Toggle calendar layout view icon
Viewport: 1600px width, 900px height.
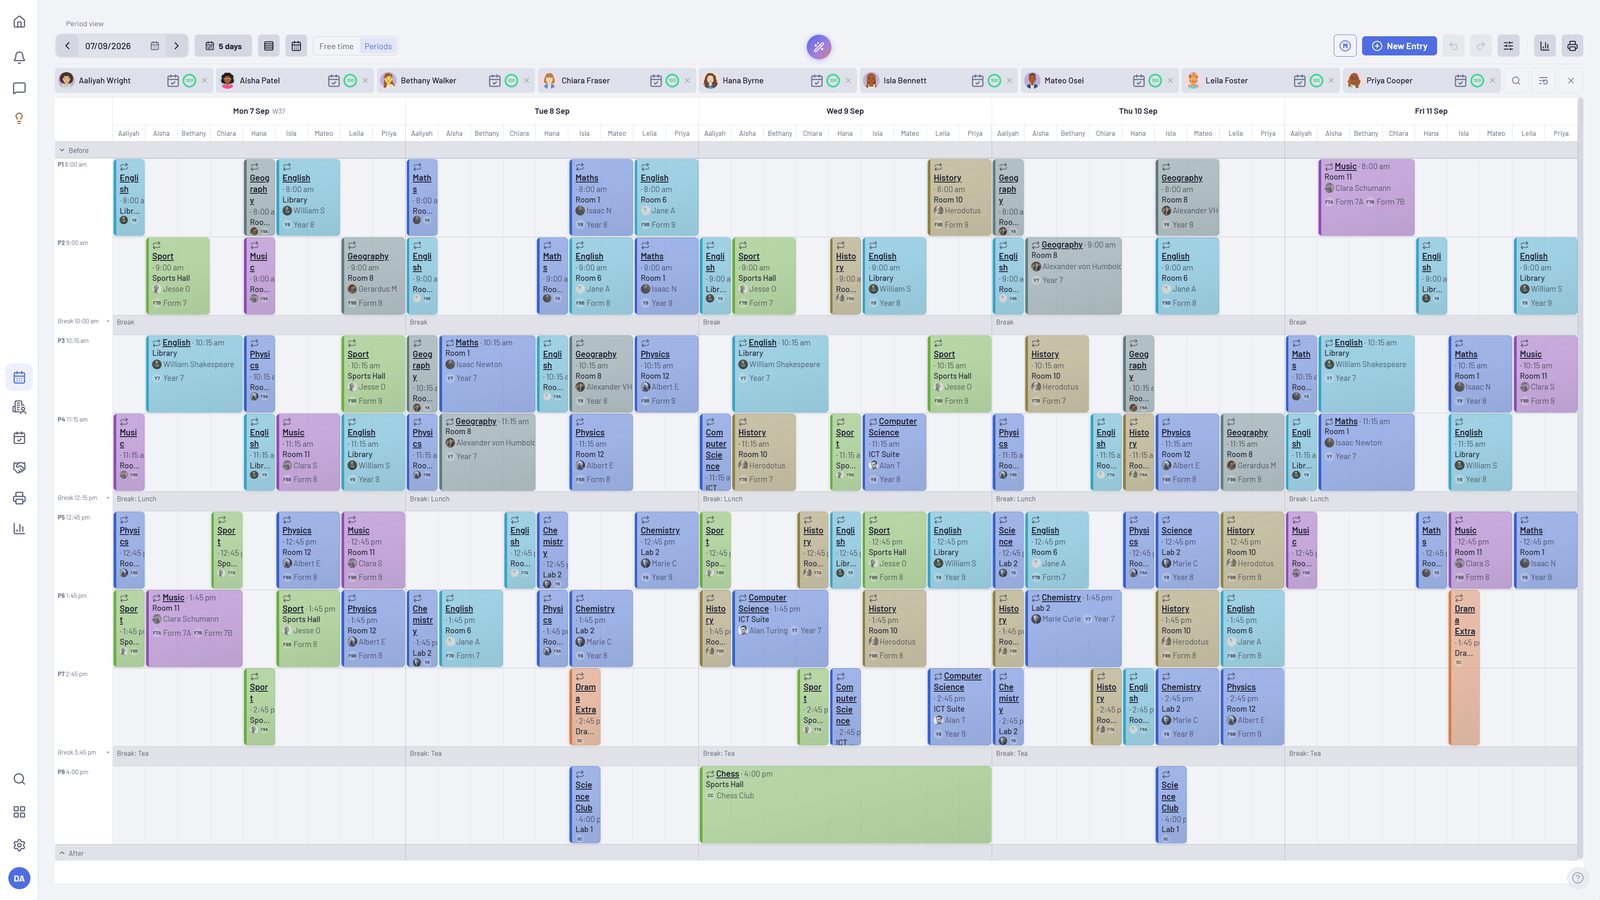click(x=296, y=46)
